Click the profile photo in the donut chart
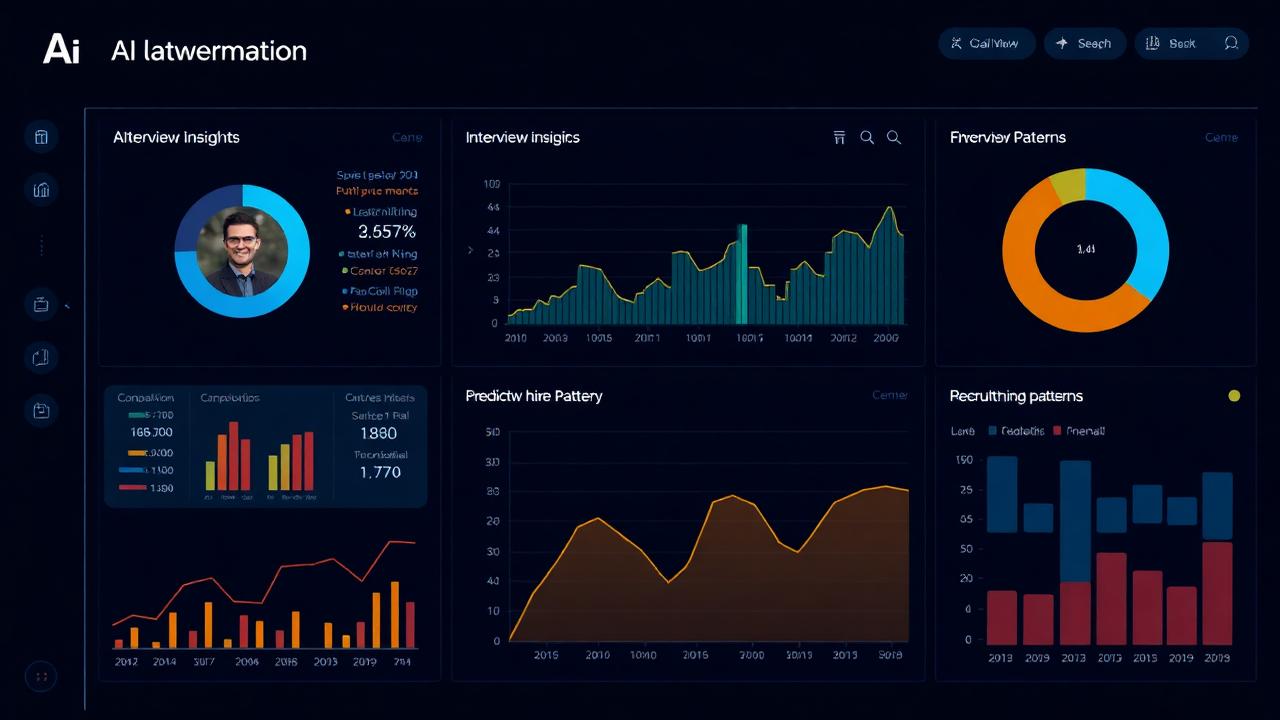The image size is (1280, 720). [x=242, y=251]
